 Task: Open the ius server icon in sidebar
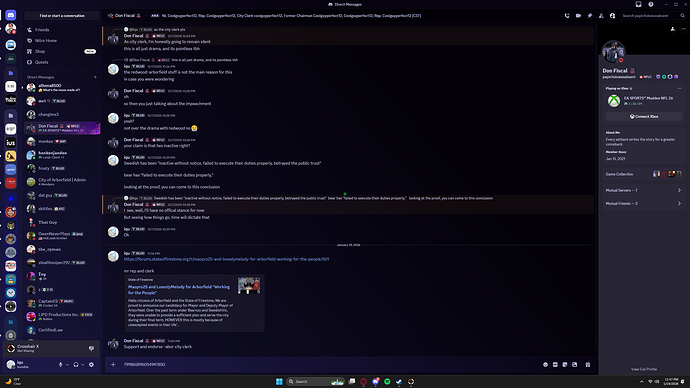coord(11,143)
